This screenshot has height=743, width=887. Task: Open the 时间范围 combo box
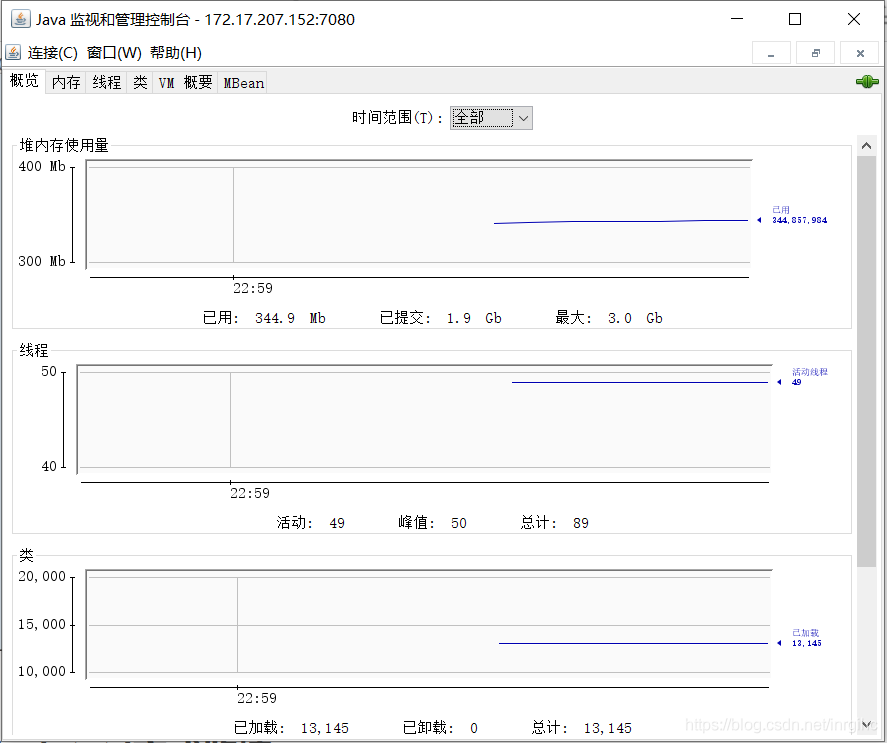(x=490, y=117)
